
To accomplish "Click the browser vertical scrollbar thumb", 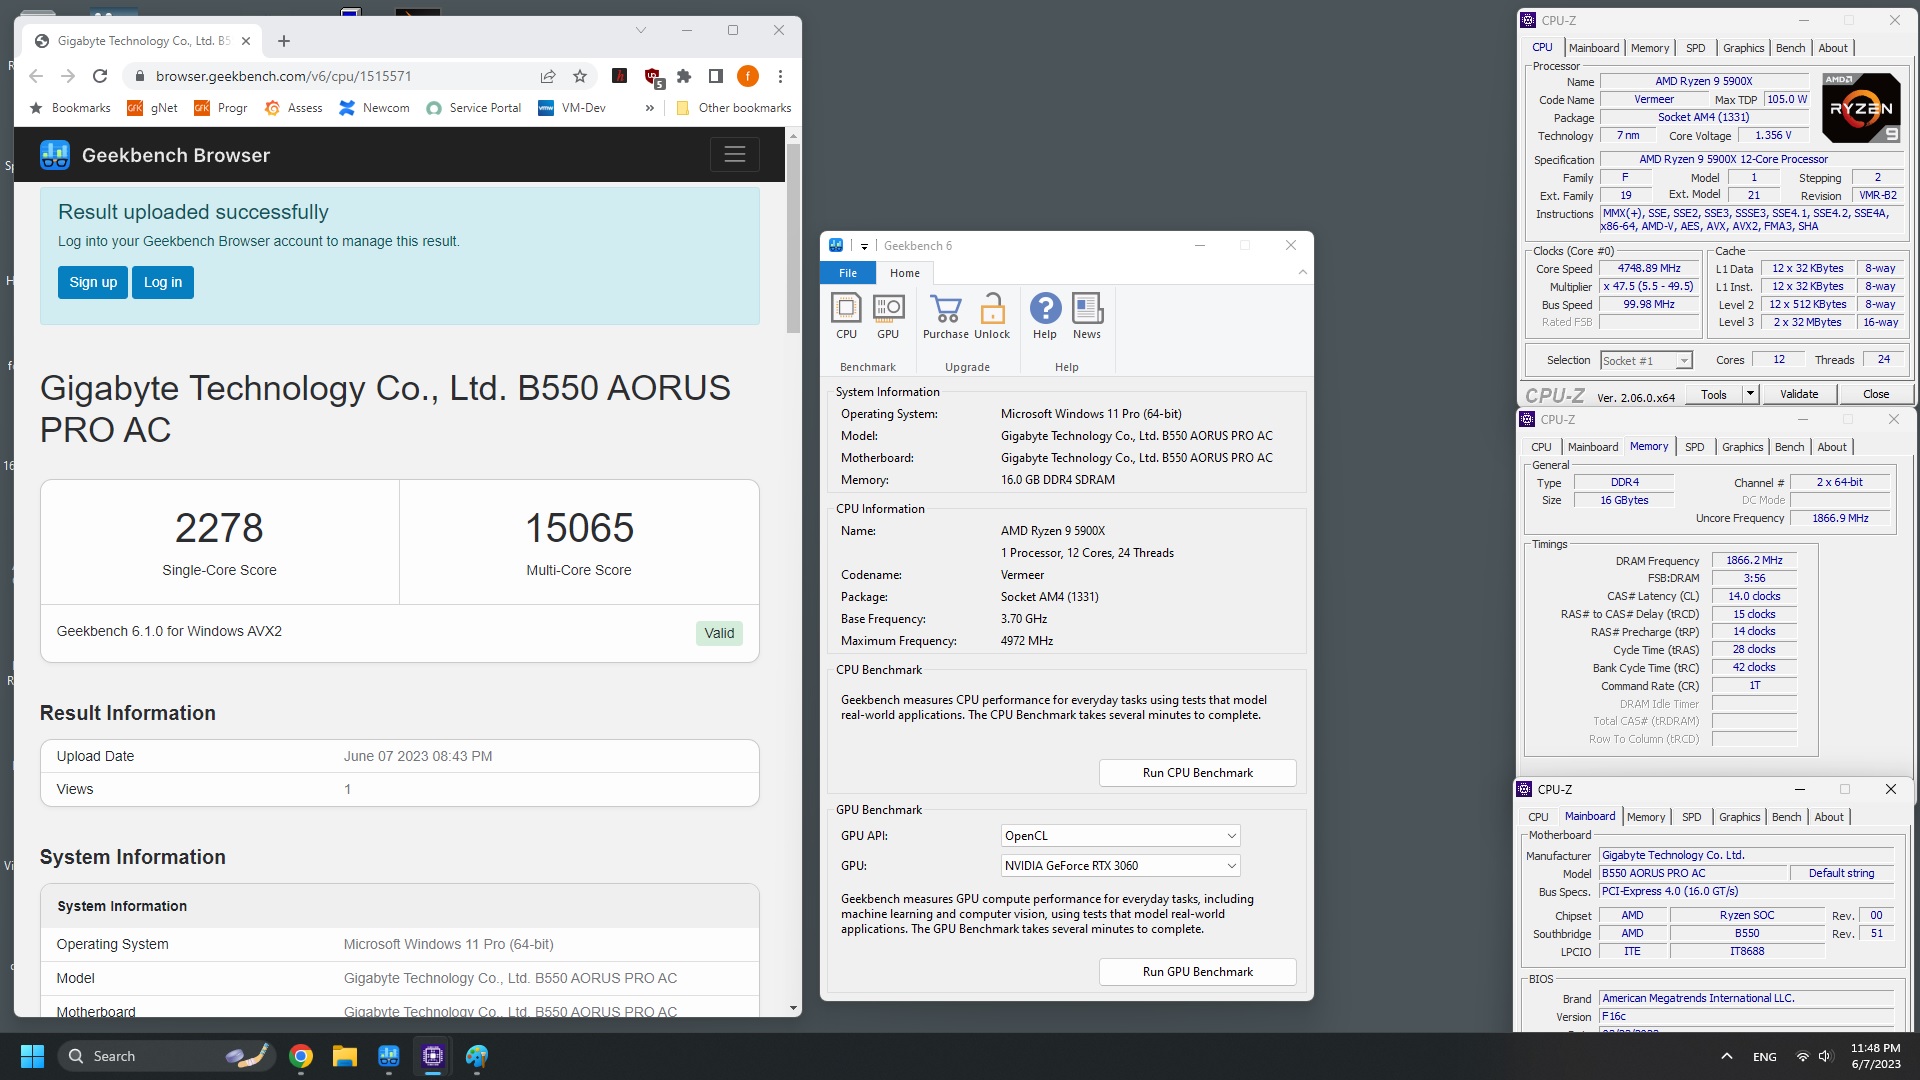I will coord(793,238).
